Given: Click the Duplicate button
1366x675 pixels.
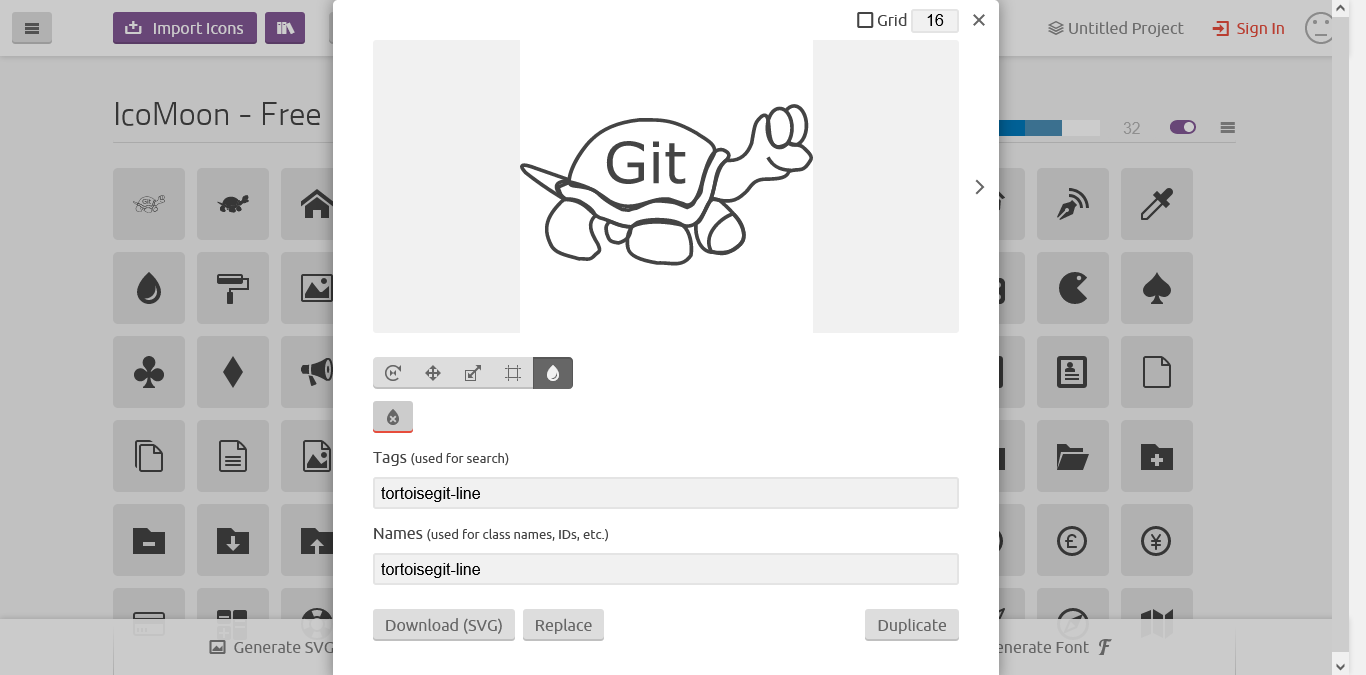Looking at the screenshot, I should point(912,625).
